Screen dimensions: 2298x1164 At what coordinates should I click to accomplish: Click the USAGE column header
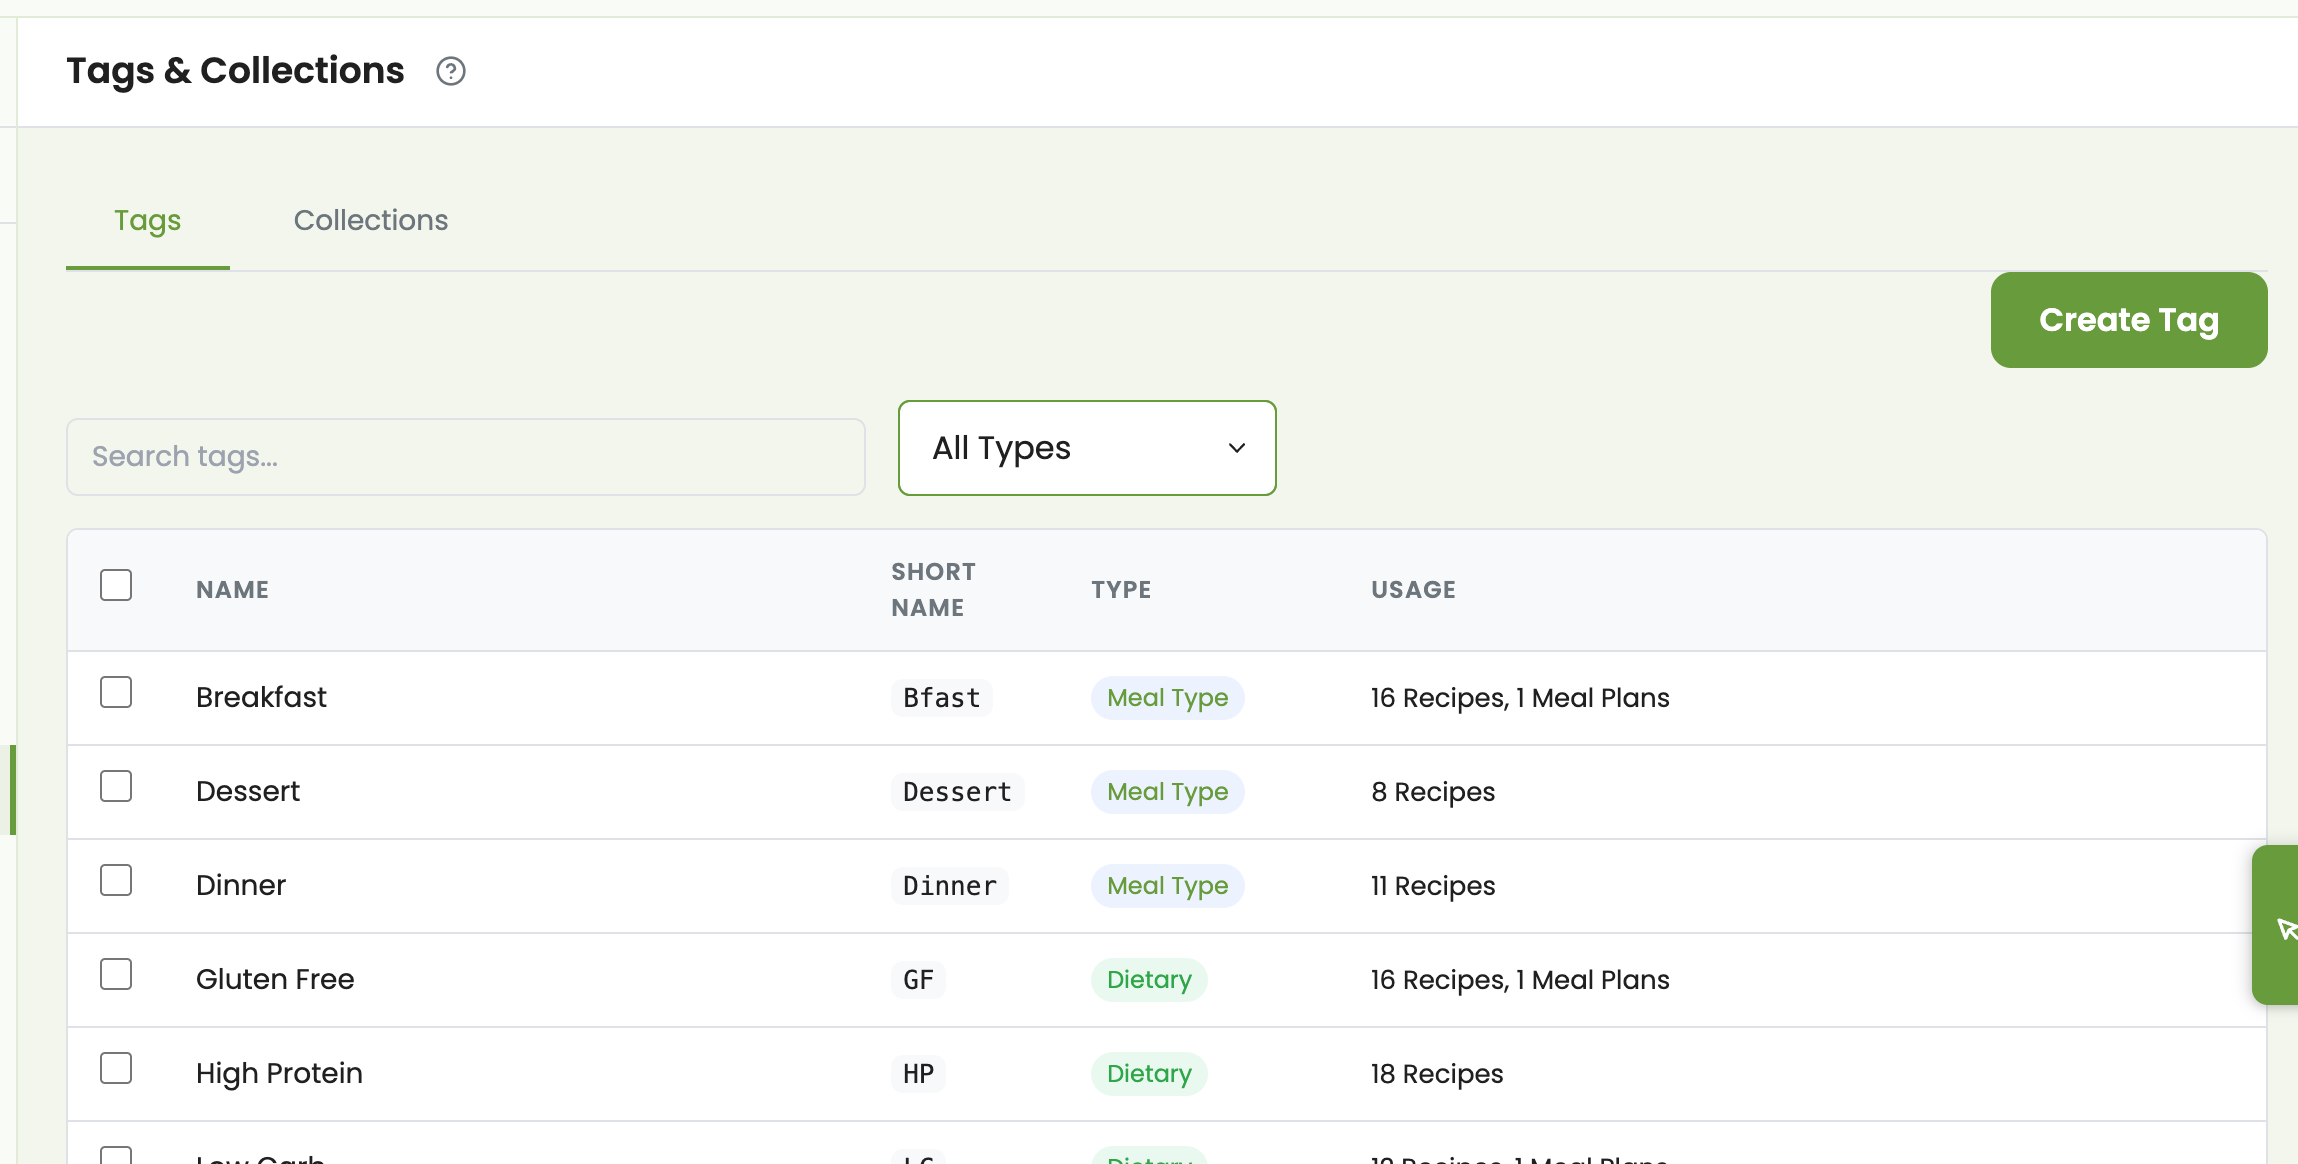click(x=1413, y=590)
